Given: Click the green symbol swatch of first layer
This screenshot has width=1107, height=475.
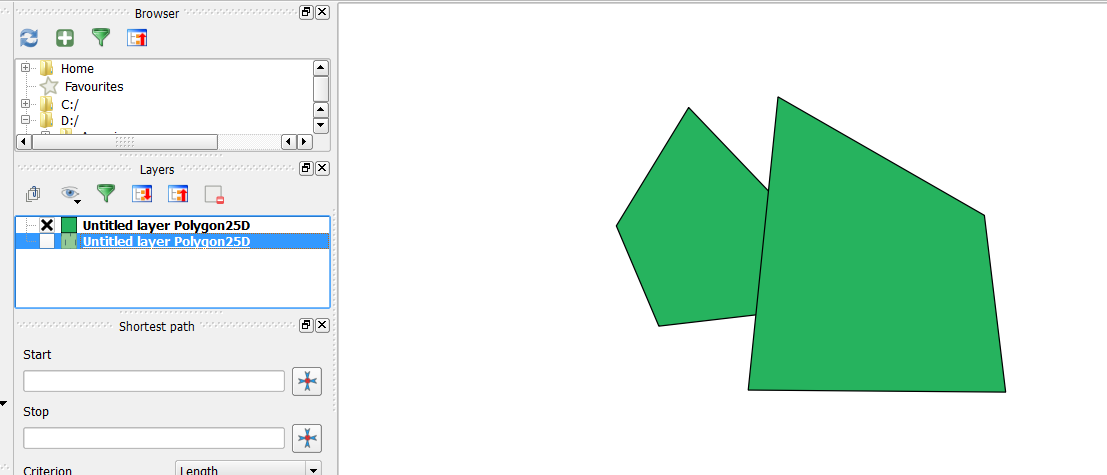Looking at the screenshot, I should point(68,225).
